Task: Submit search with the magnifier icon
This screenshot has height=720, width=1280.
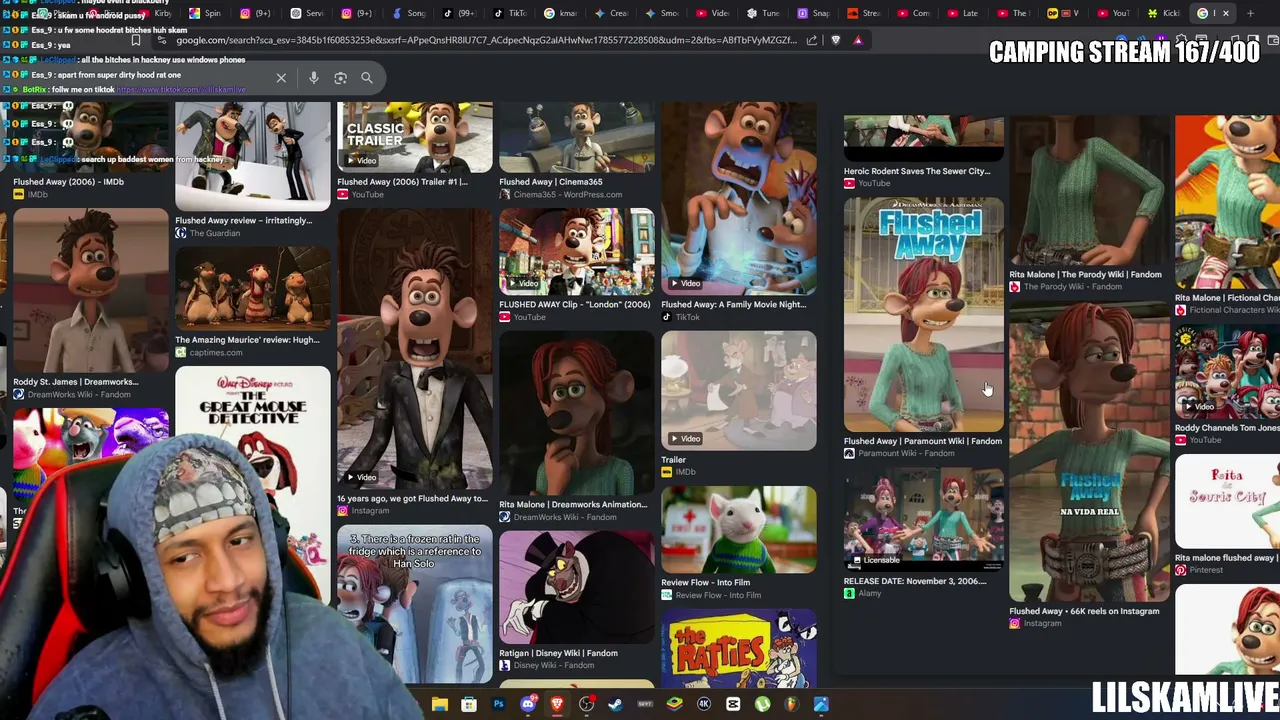Action: tap(367, 78)
